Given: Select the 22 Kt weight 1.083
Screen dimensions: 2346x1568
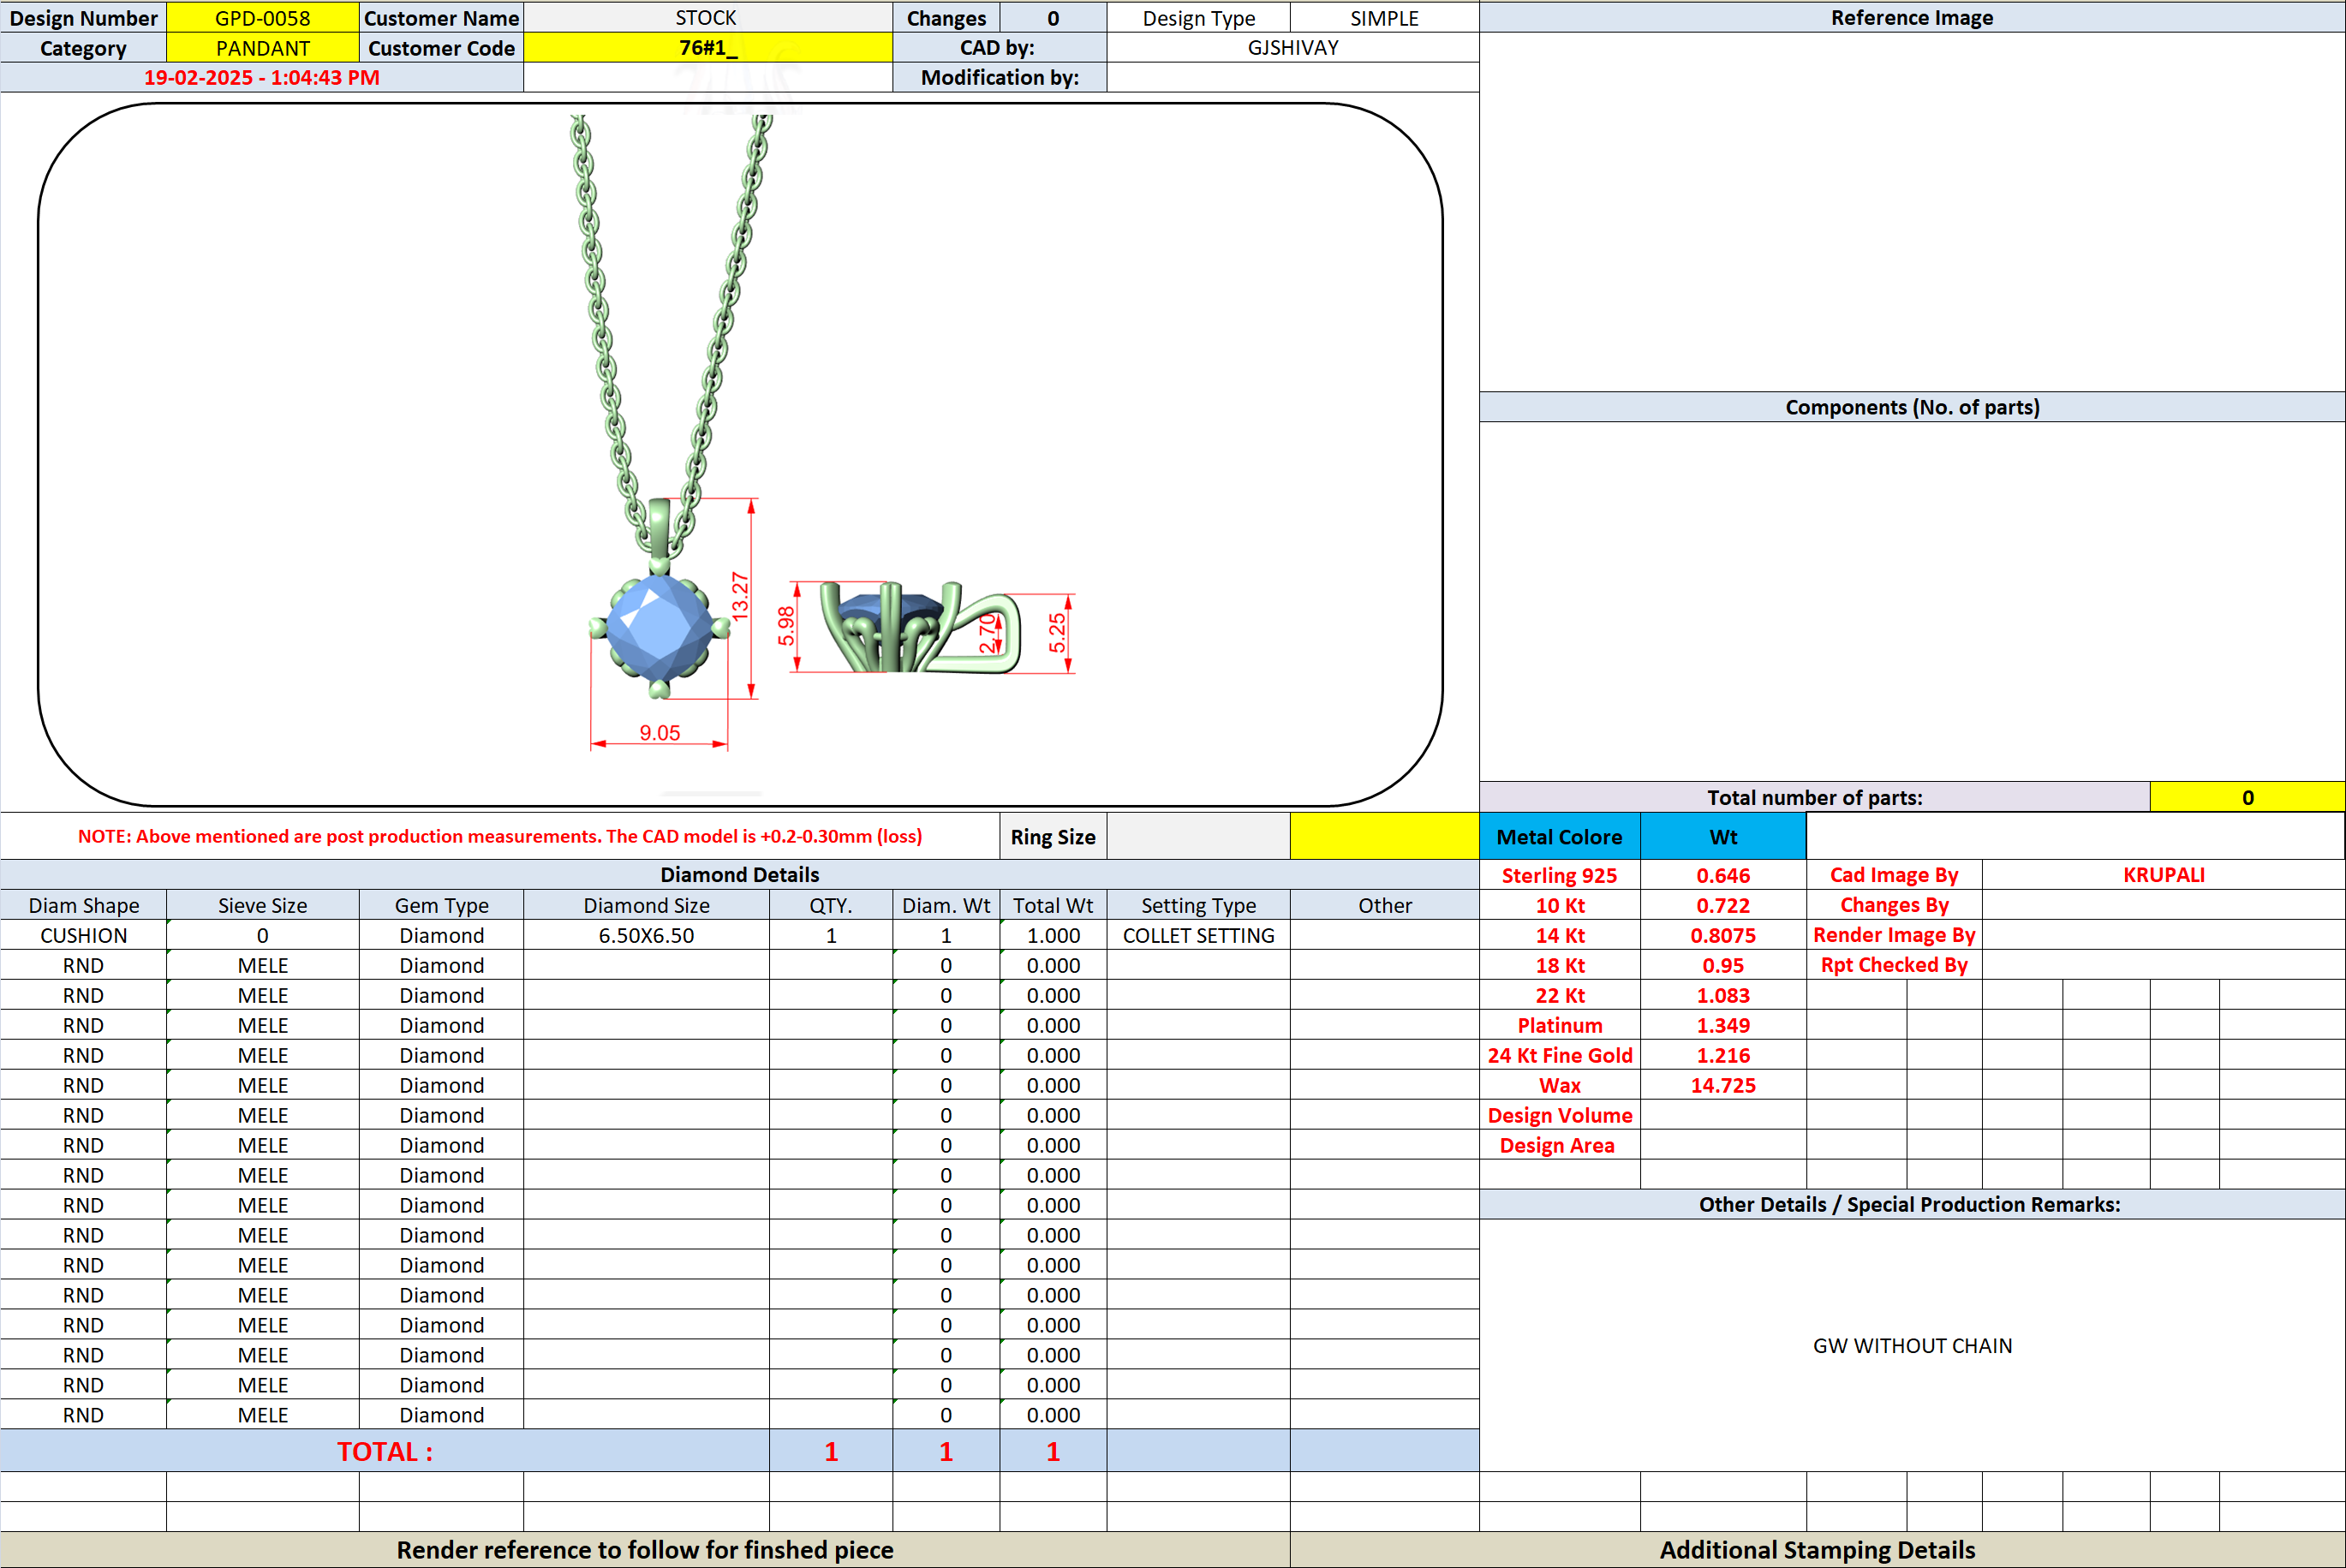Looking at the screenshot, I should (1723, 995).
